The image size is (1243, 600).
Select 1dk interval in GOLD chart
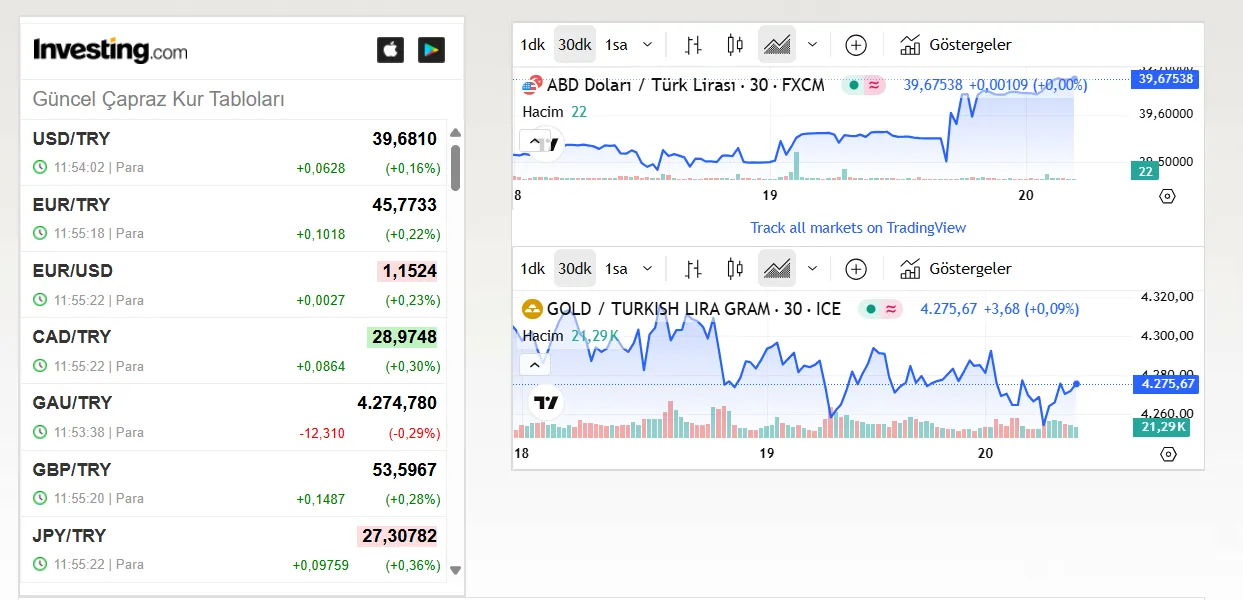pyautogui.click(x=532, y=268)
